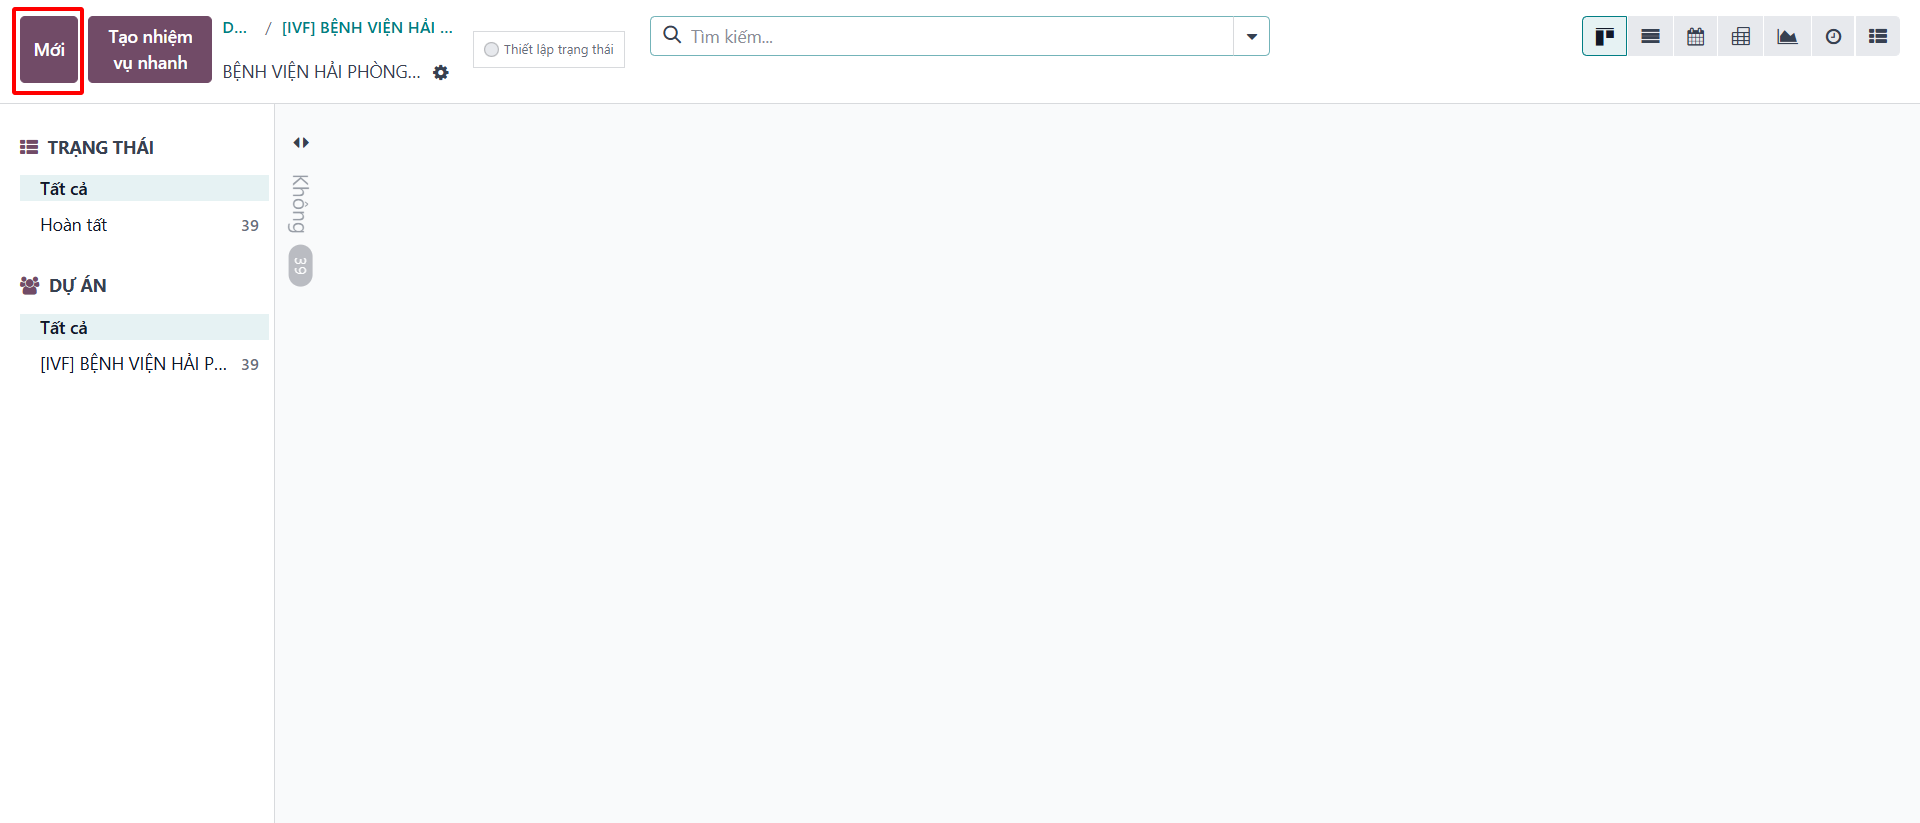Click the magnifier search icon
Screen dimensions: 1920x823
click(673, 36)
